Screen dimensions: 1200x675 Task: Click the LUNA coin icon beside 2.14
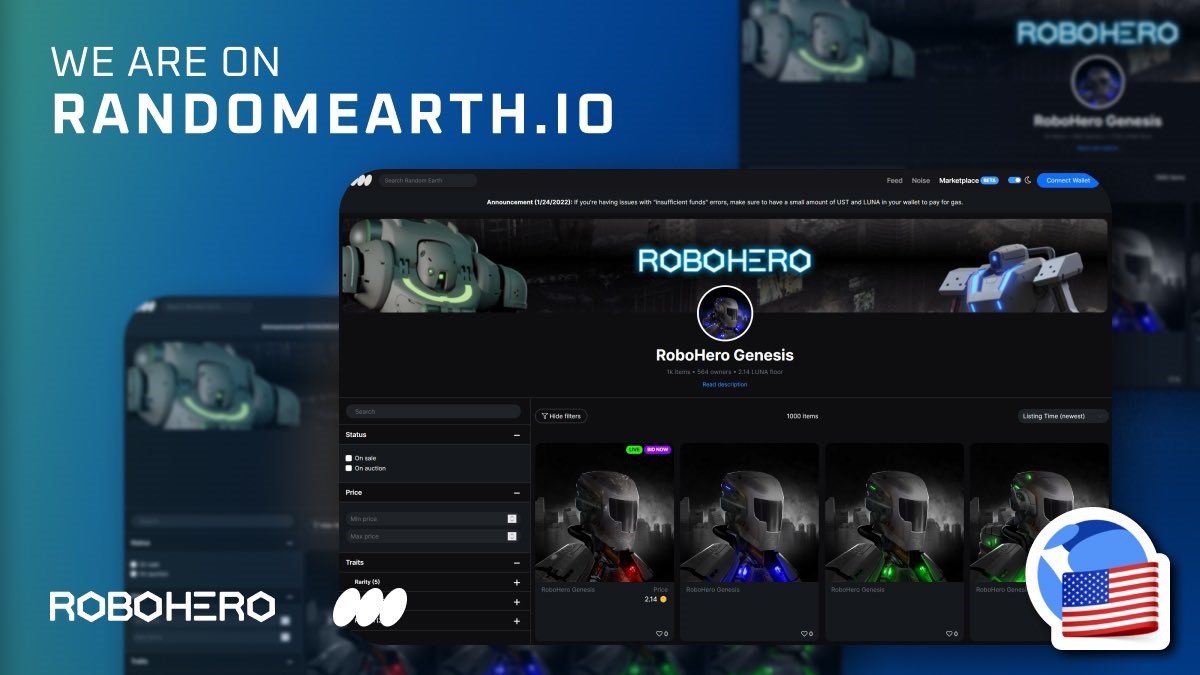[663, 599]
